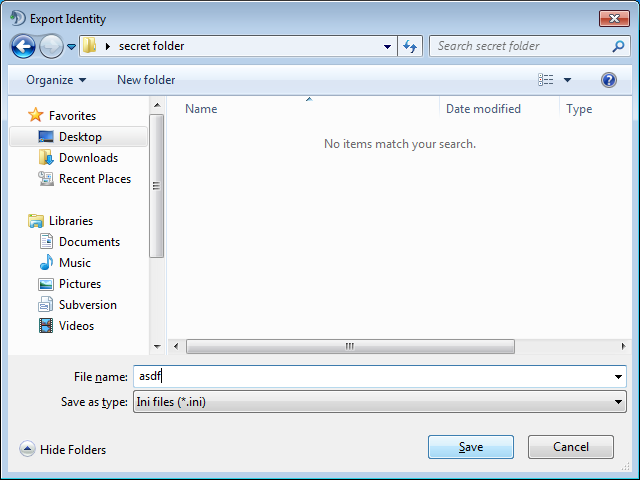Click the horizontal scrollbar in file list
Viewport: 640px width, 480px height.
point(350,346)
